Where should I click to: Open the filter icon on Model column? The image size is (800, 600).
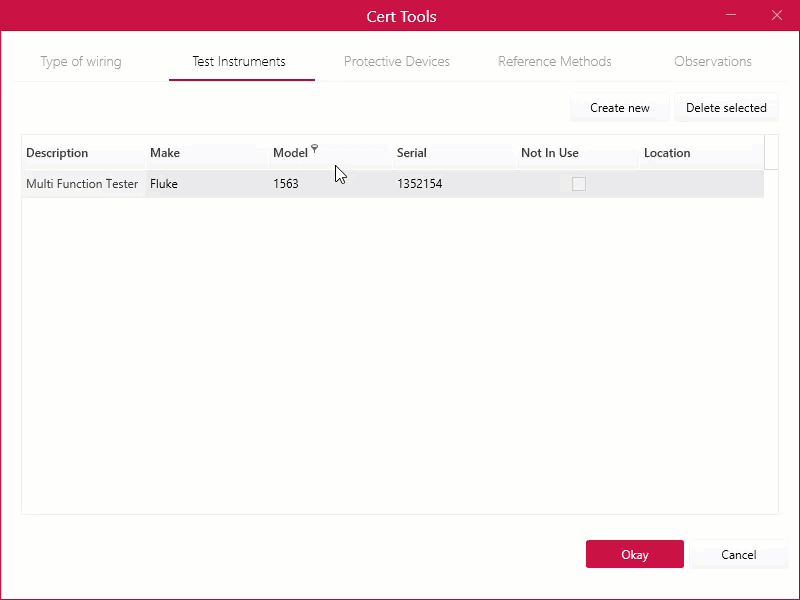click(x=316, y=148)
